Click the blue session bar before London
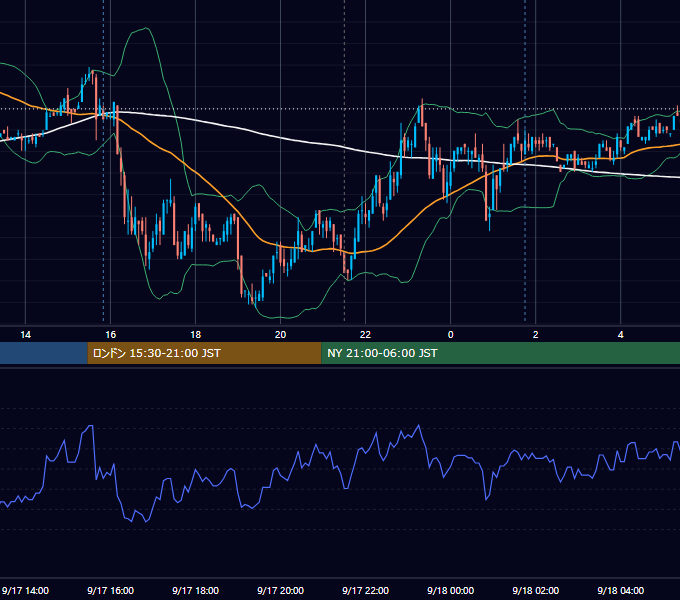Viewport: 680px width, 600px height. [44, 353]
